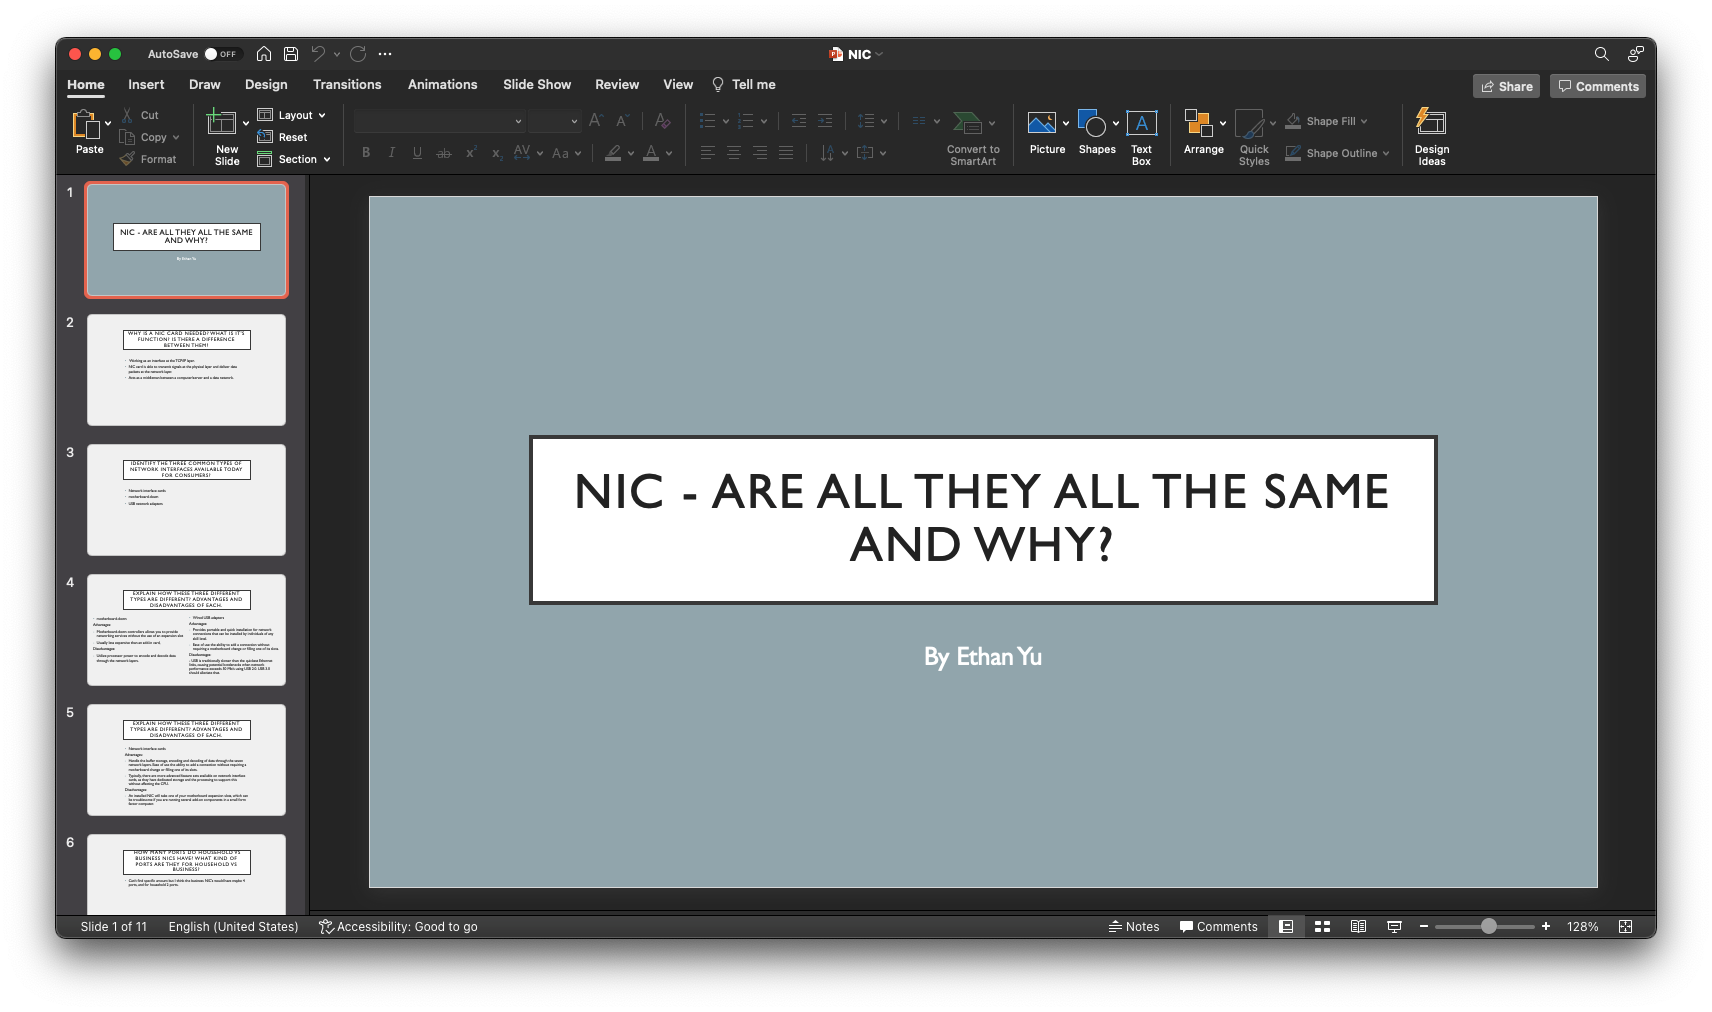
Task: Open the font size combo box
Action: pos(554,121)
